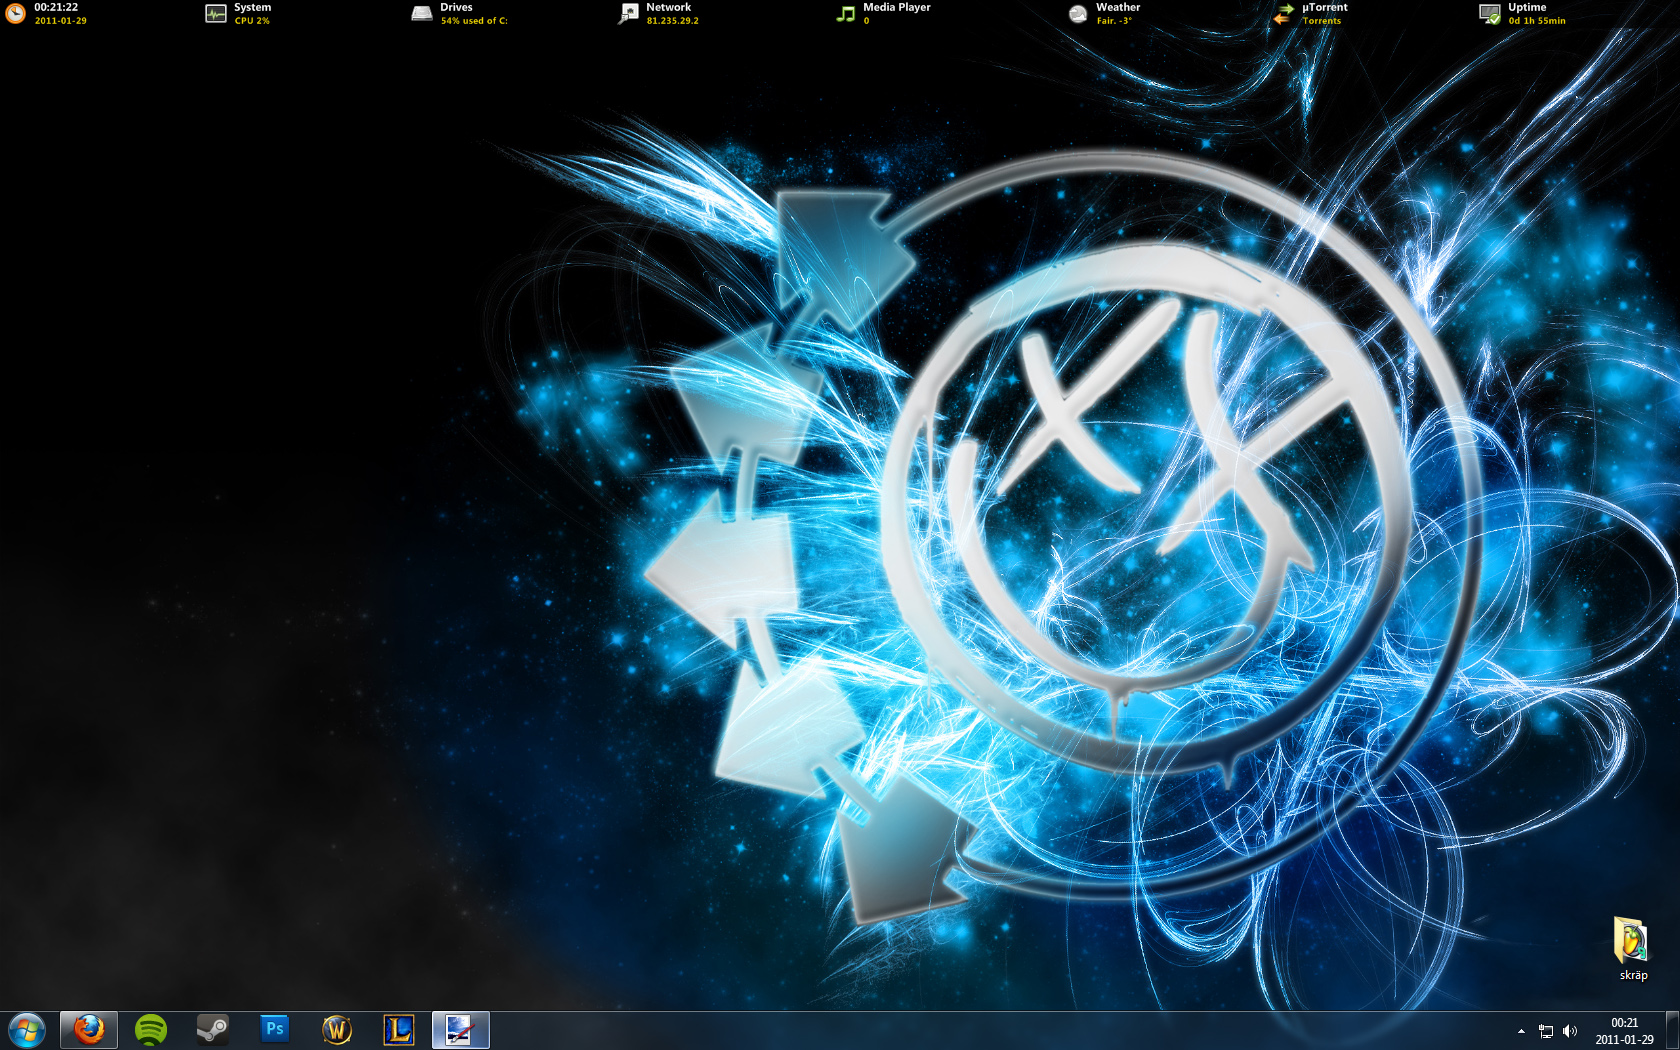The image size is (1680, 1050).
Task: Click the '00:21:22' time in top bar
Action: 56,7
